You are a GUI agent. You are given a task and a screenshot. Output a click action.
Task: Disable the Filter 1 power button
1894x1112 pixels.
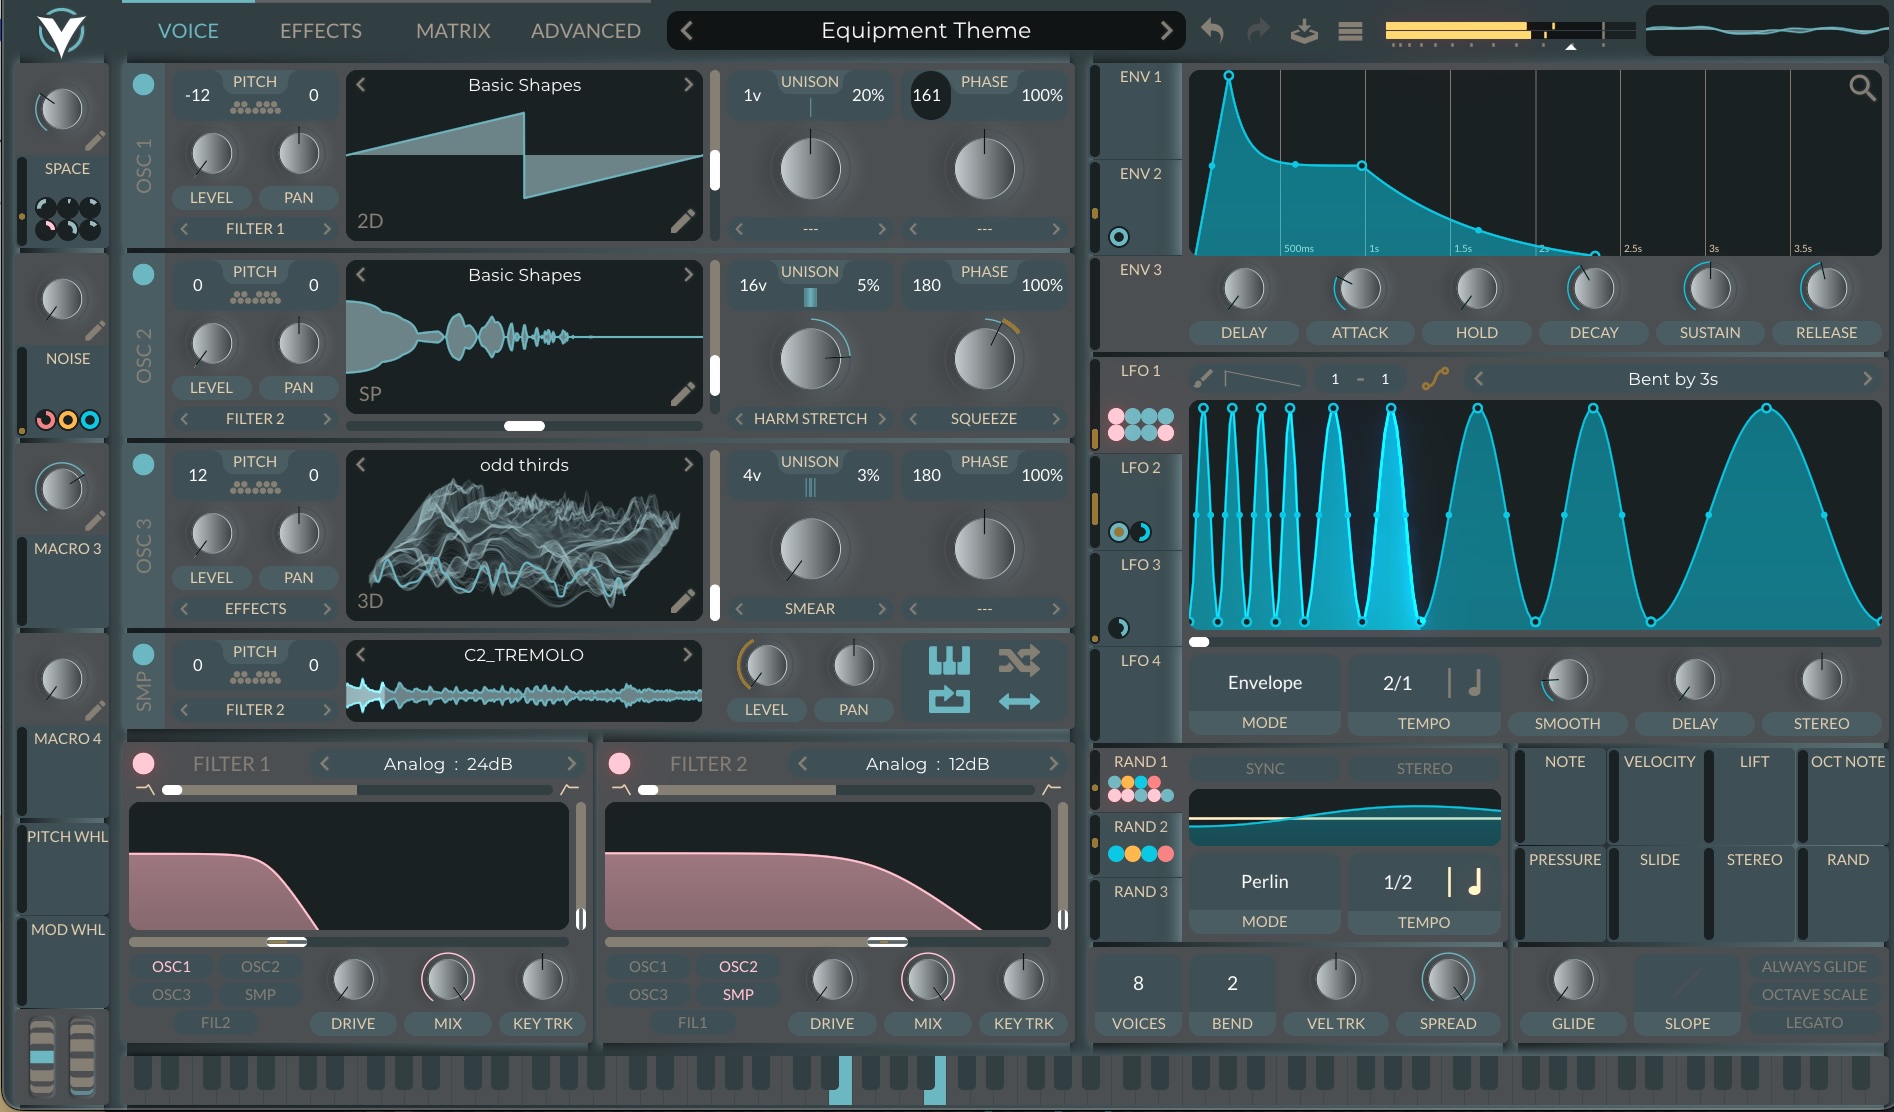click(x=144, y=764)
